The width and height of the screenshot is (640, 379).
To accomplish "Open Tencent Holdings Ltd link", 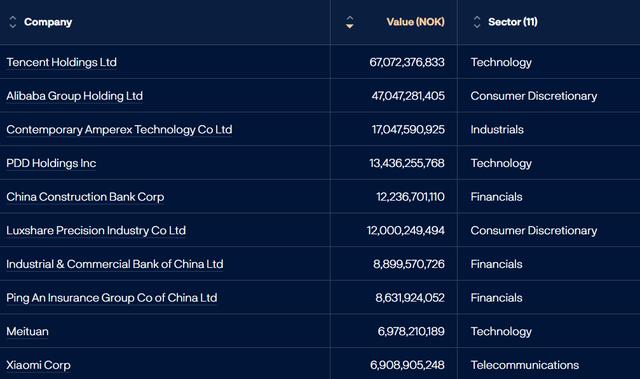I will [61, 62].
